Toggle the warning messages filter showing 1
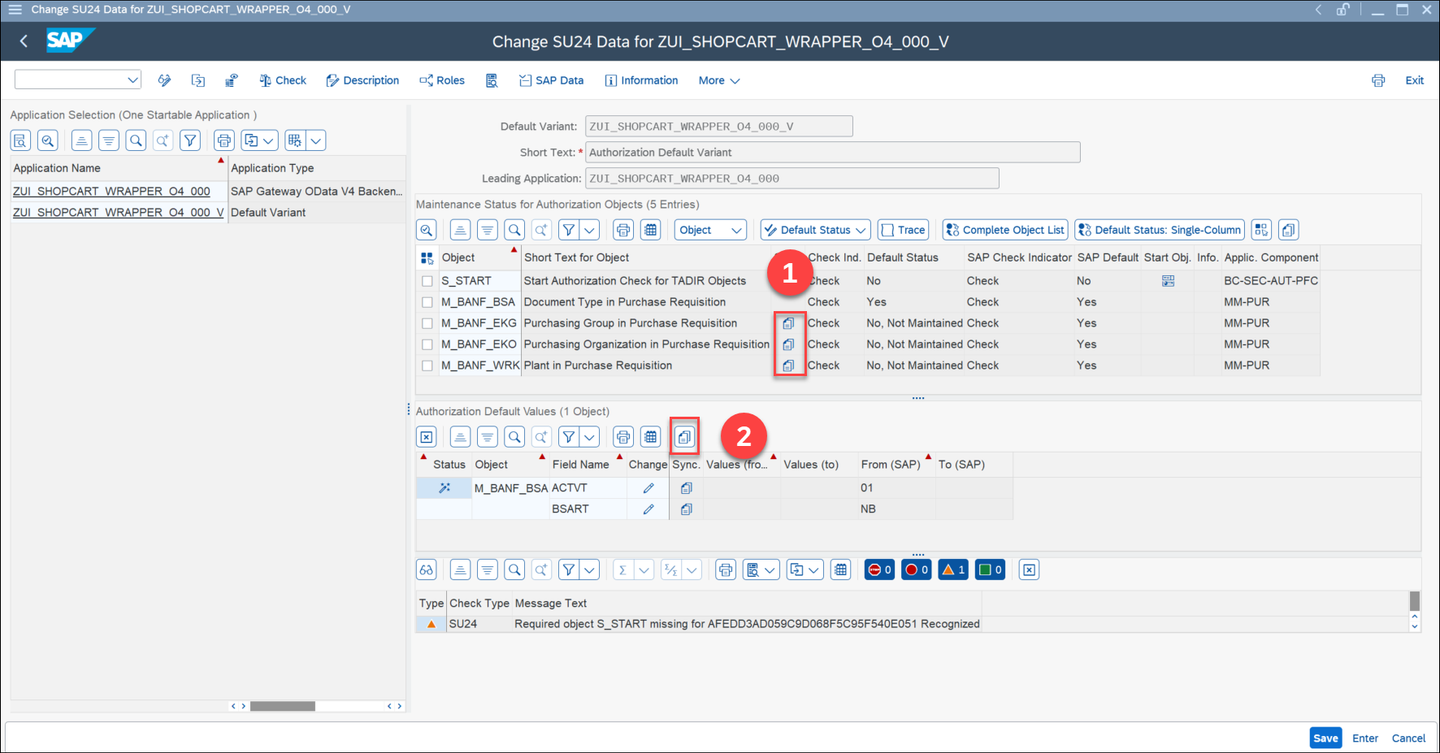 coord(953,570)
